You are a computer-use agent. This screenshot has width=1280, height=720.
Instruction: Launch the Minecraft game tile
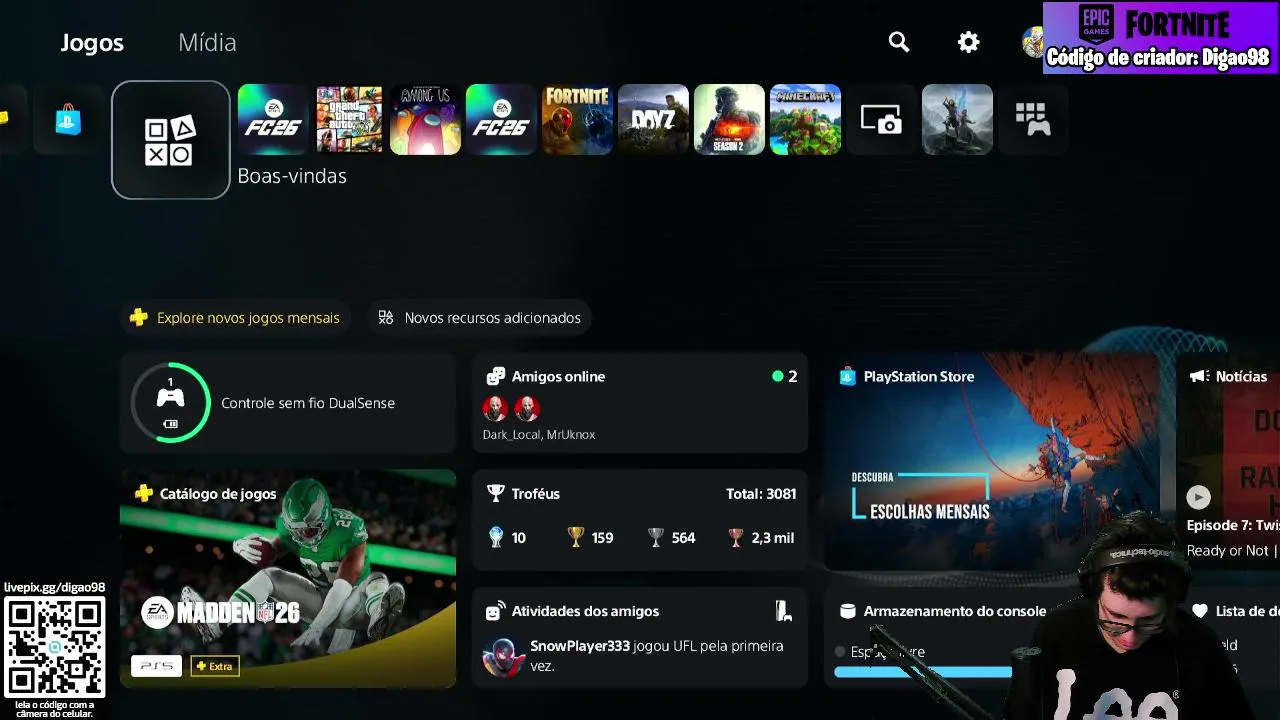tap(805, 120)
